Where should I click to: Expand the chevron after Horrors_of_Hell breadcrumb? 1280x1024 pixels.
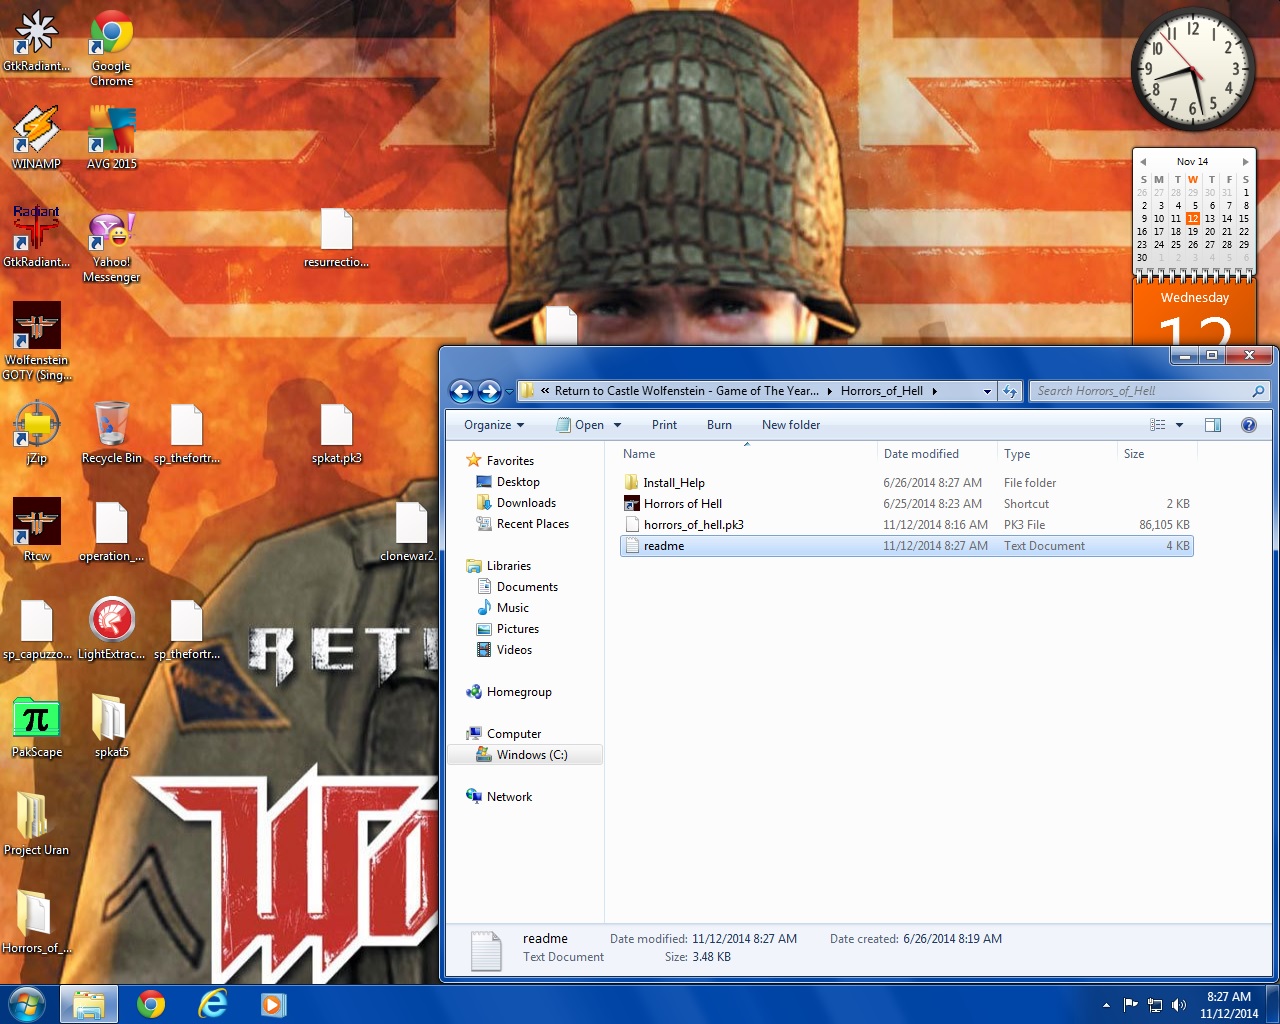pos(935,391)
